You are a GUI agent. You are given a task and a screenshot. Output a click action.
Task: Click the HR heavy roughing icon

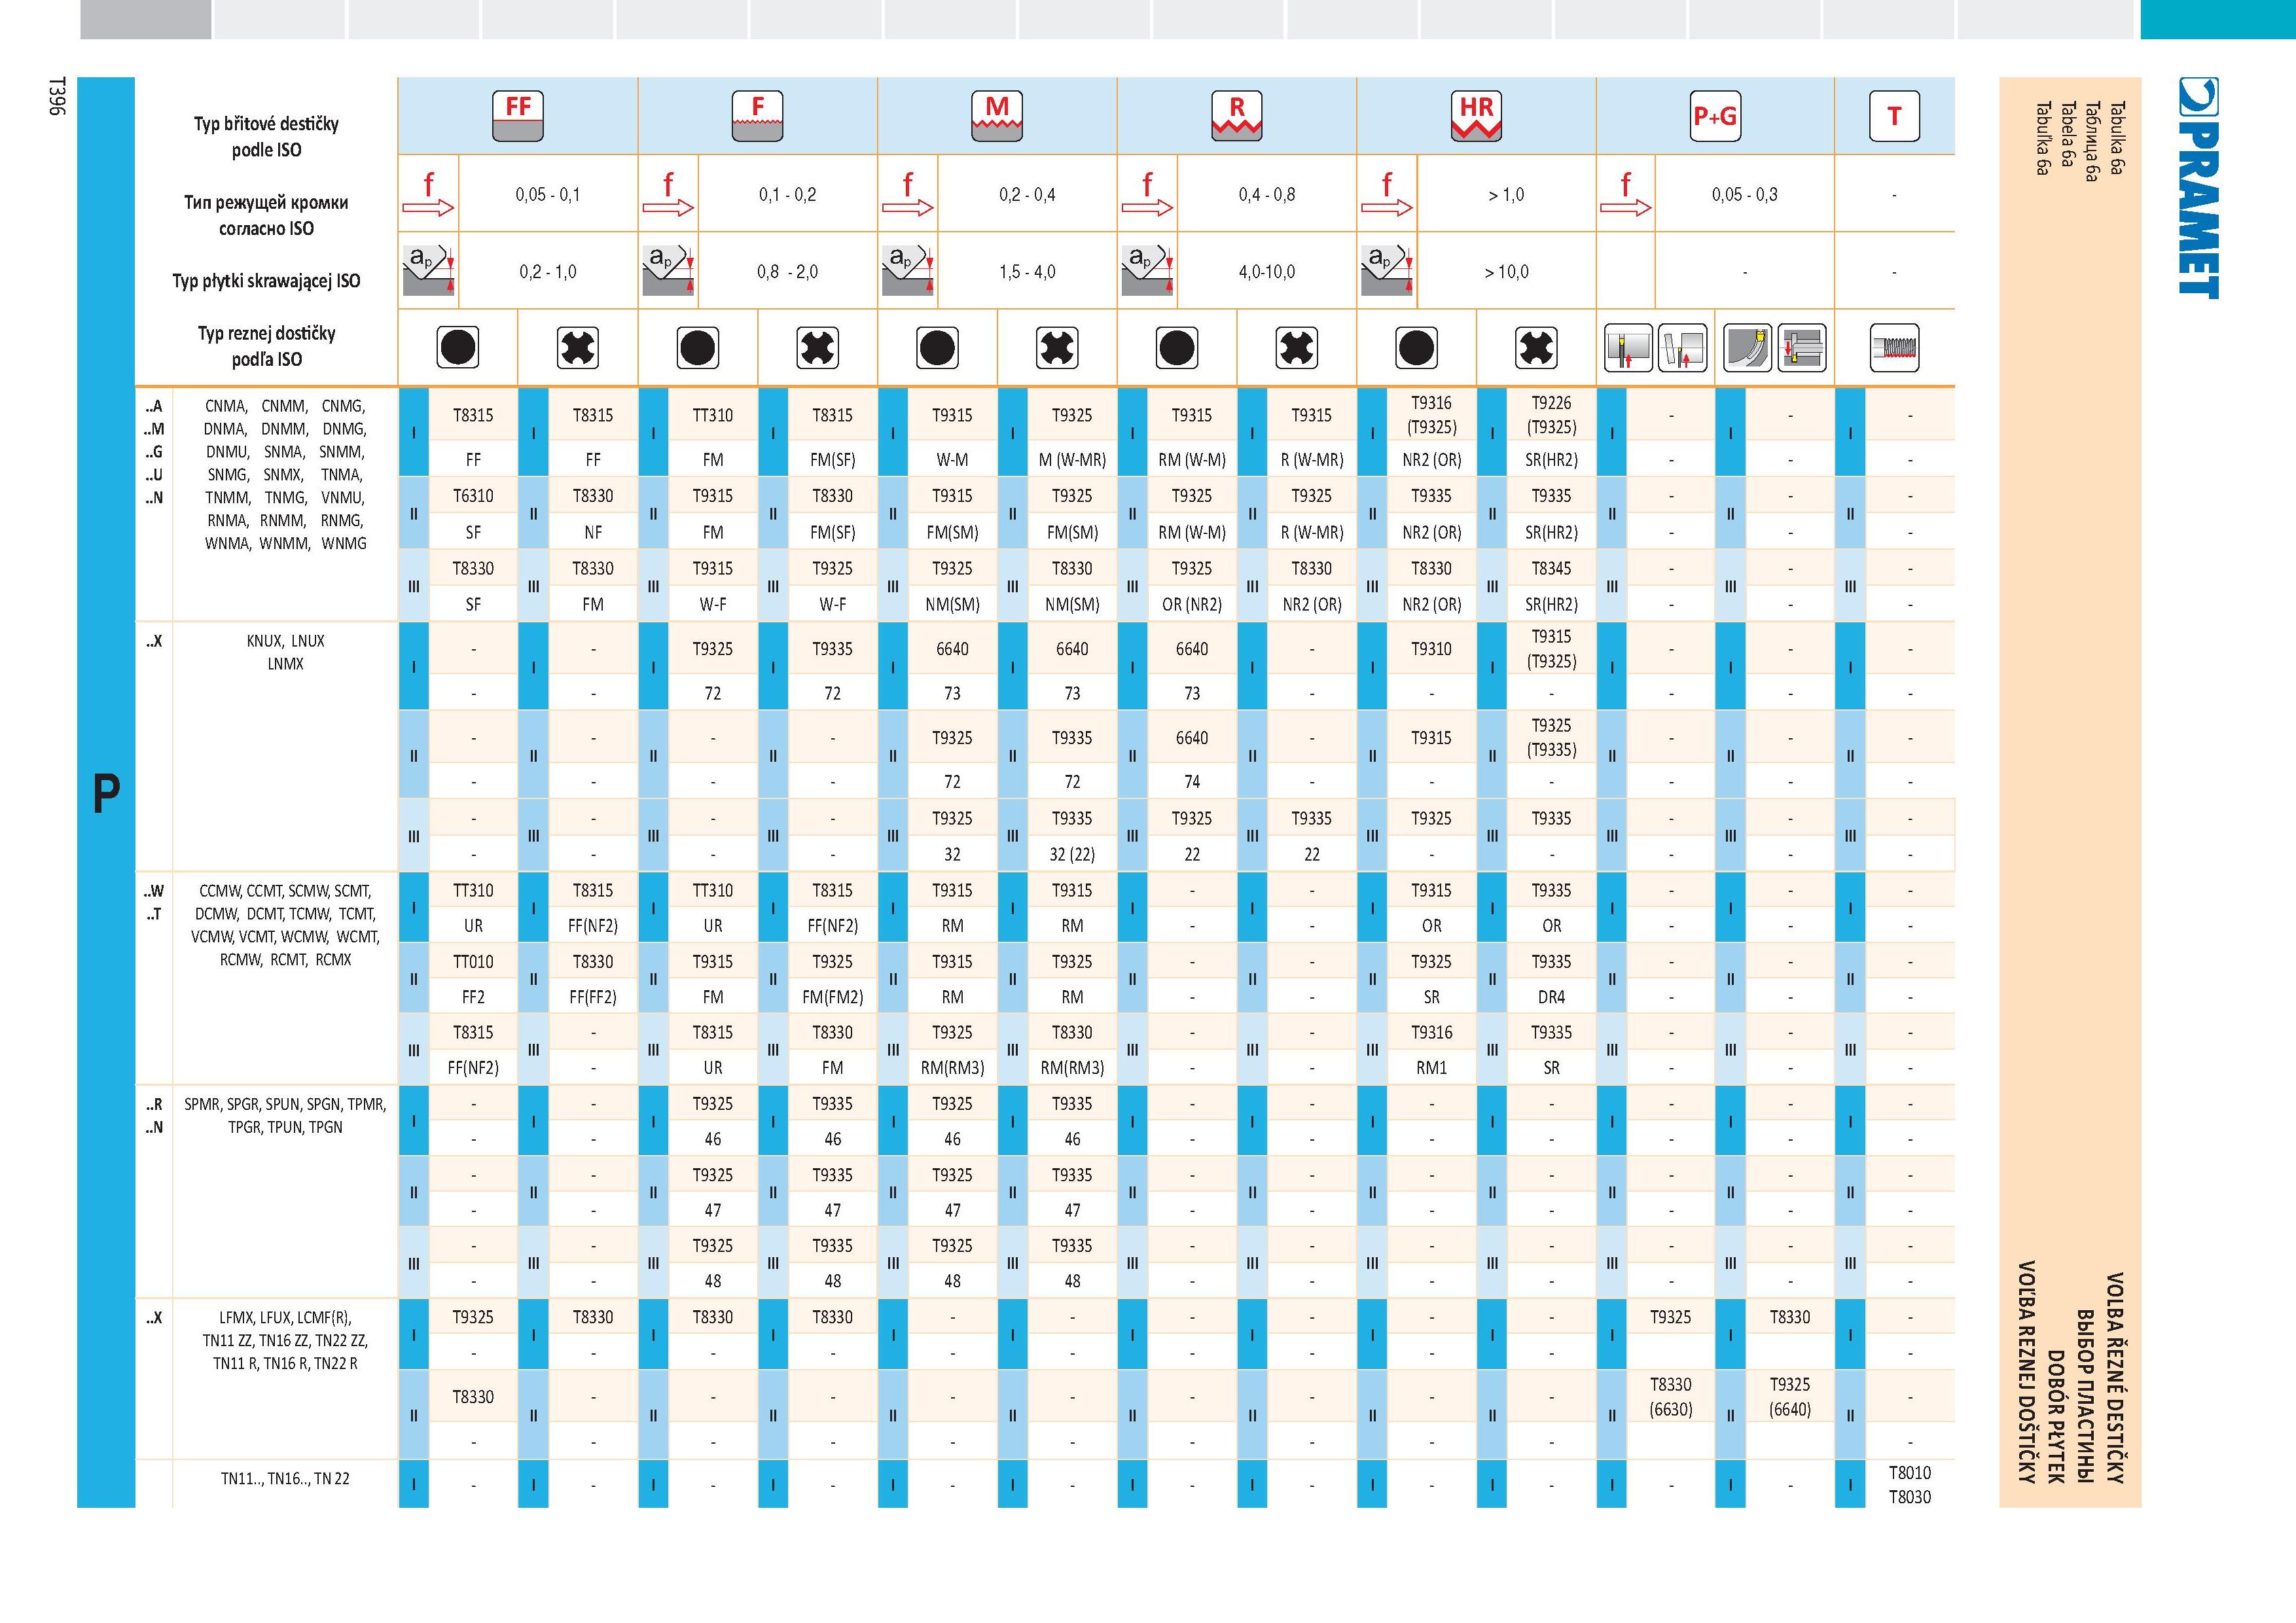click(1476, 116)
